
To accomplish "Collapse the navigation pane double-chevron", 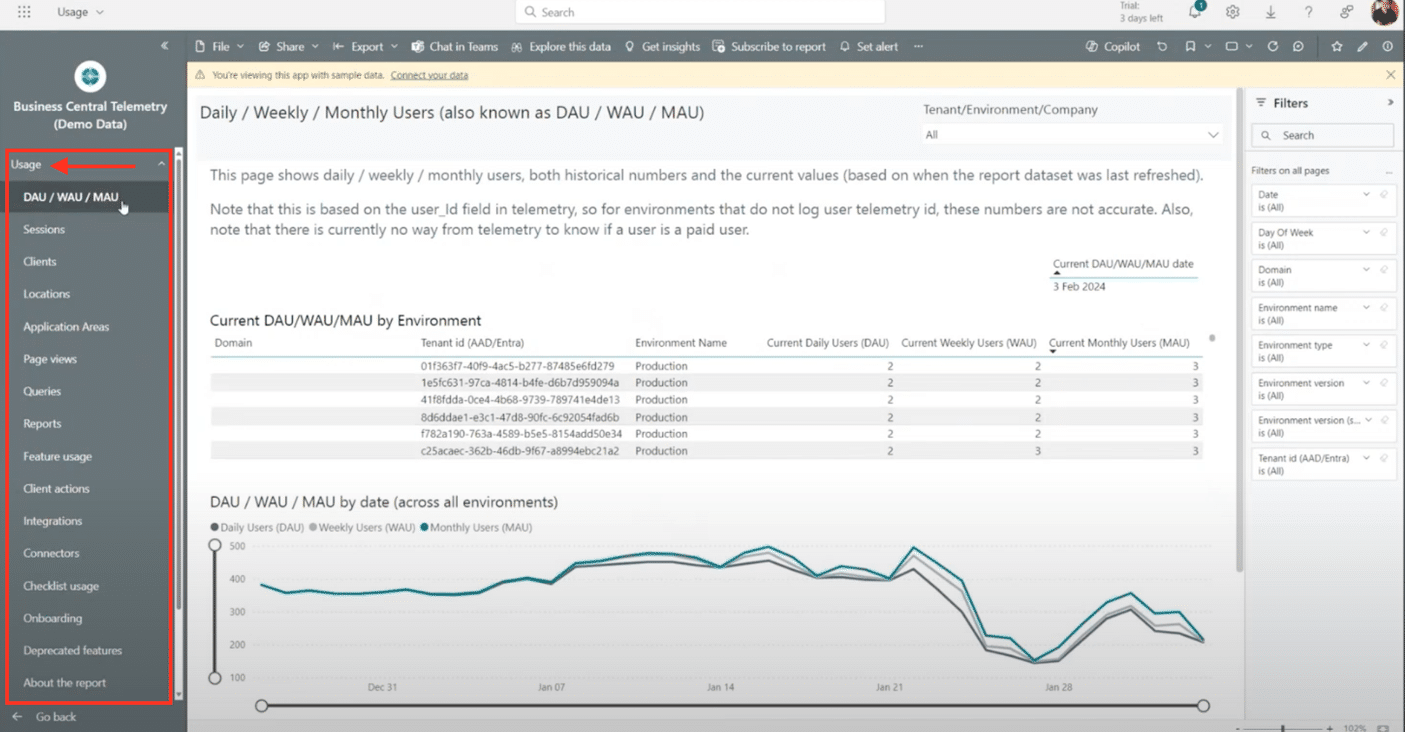I will coord(165,46).
